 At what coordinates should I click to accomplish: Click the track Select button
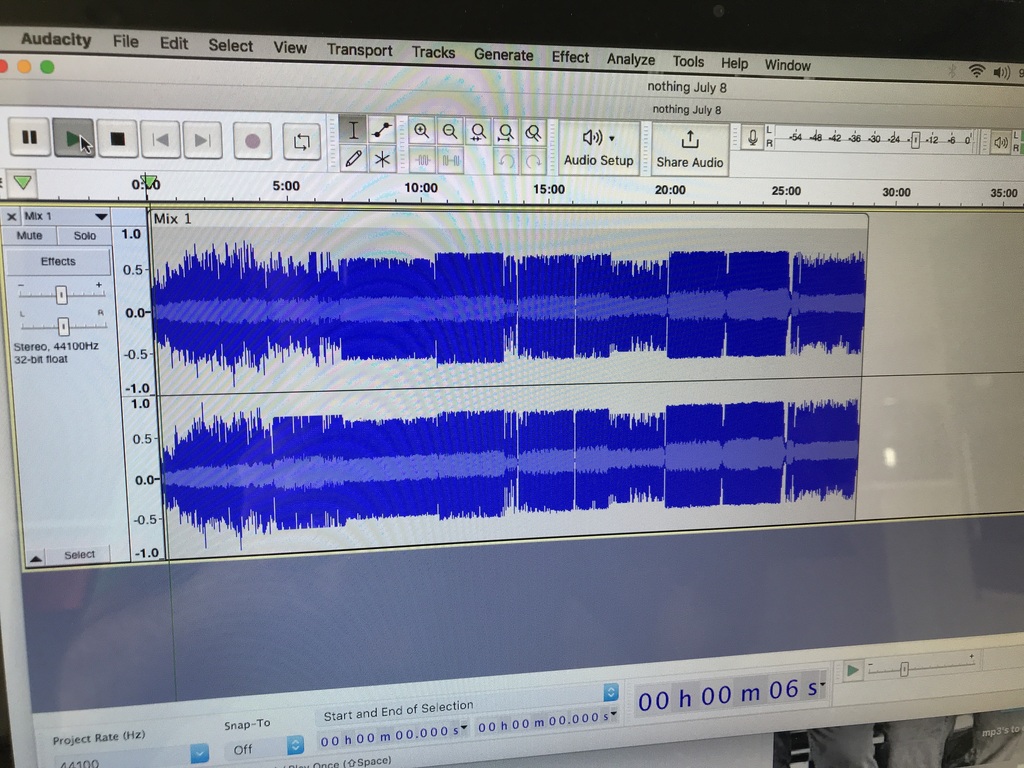point(79,554)
